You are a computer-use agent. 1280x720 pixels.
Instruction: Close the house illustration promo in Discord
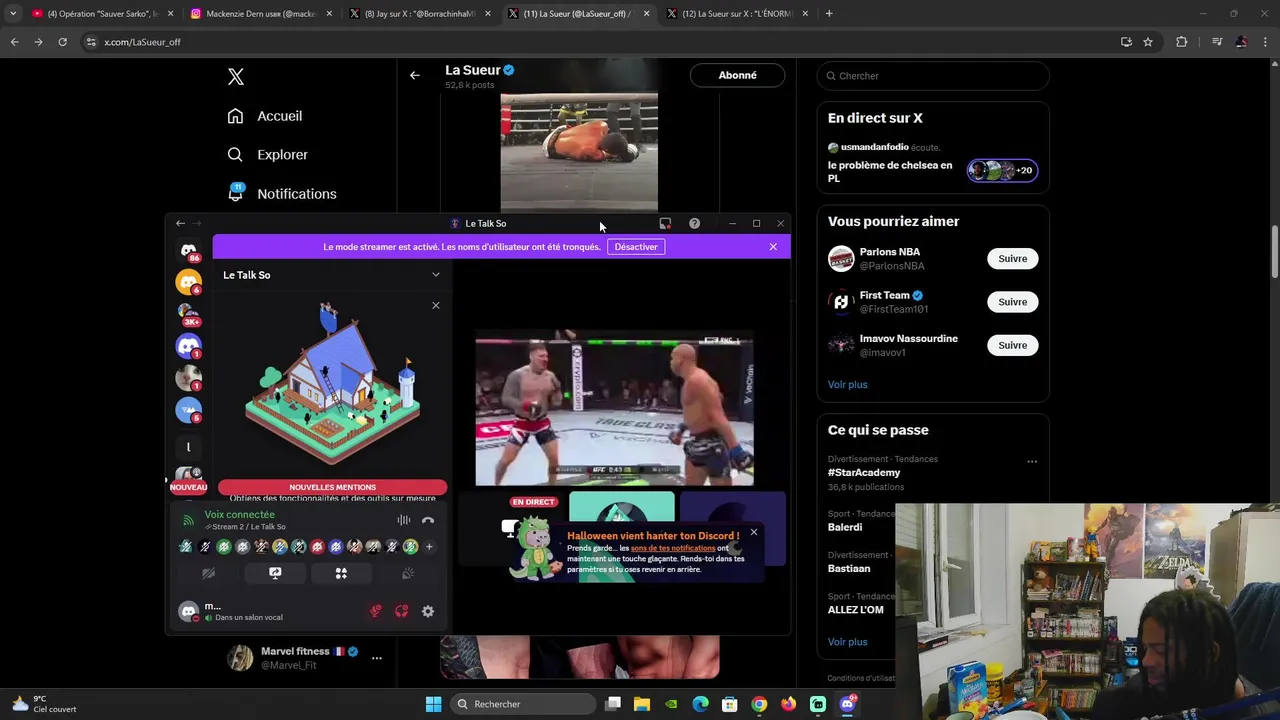coord(435,305)
